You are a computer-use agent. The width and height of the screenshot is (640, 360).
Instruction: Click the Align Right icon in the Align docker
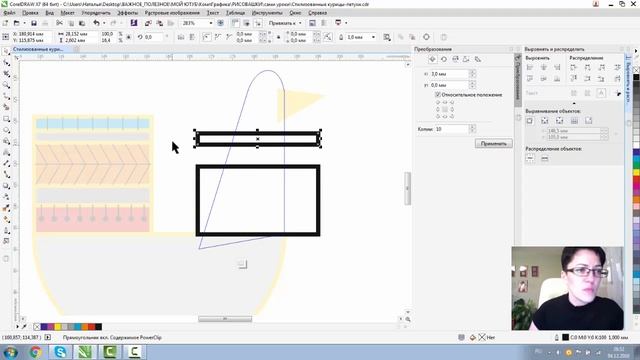[x=557, y=67]
